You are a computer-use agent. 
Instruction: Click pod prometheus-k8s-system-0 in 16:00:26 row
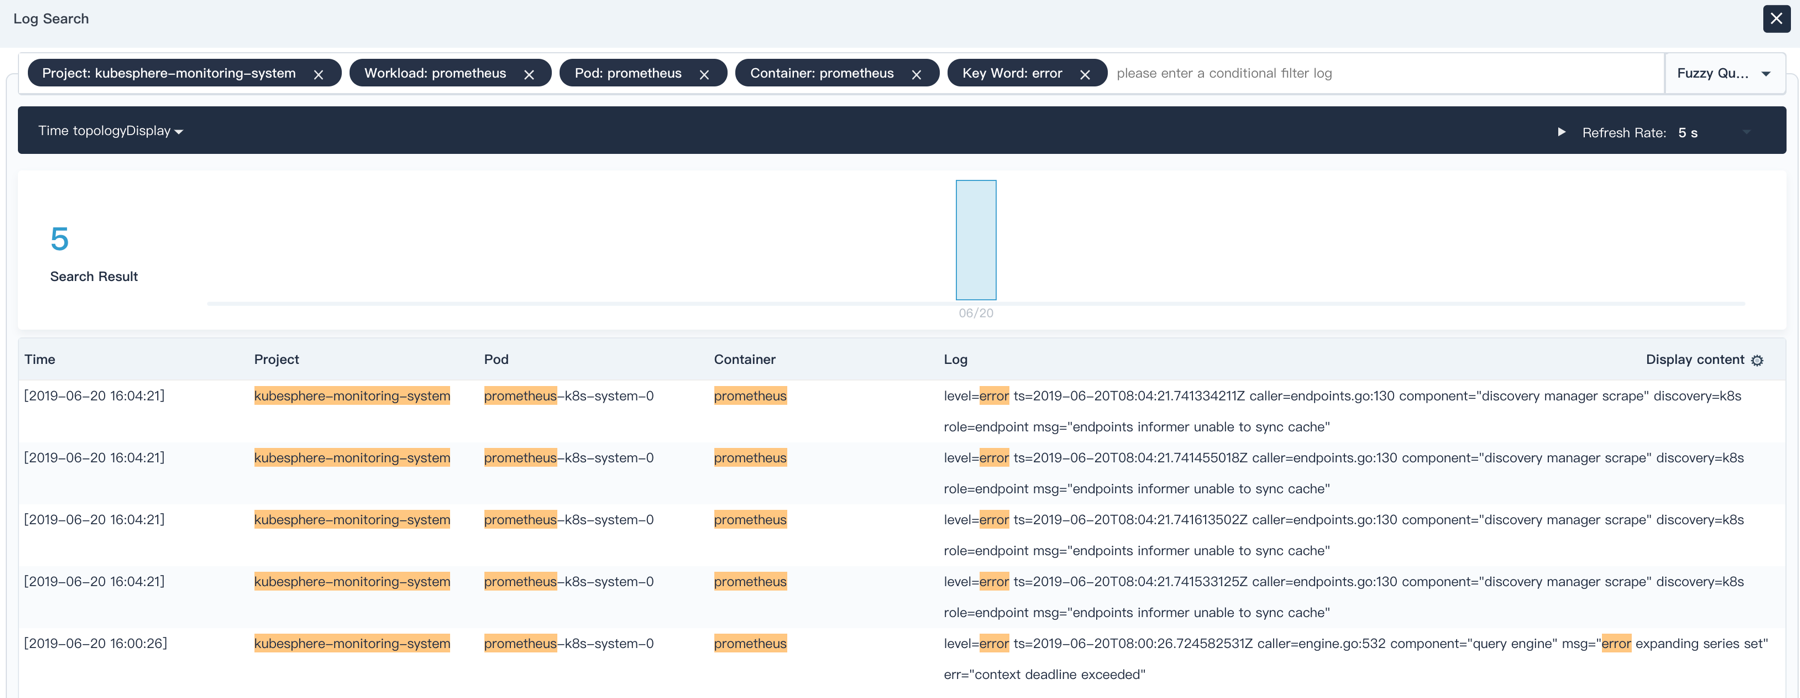pyautogui.click(x=569, y=643)
